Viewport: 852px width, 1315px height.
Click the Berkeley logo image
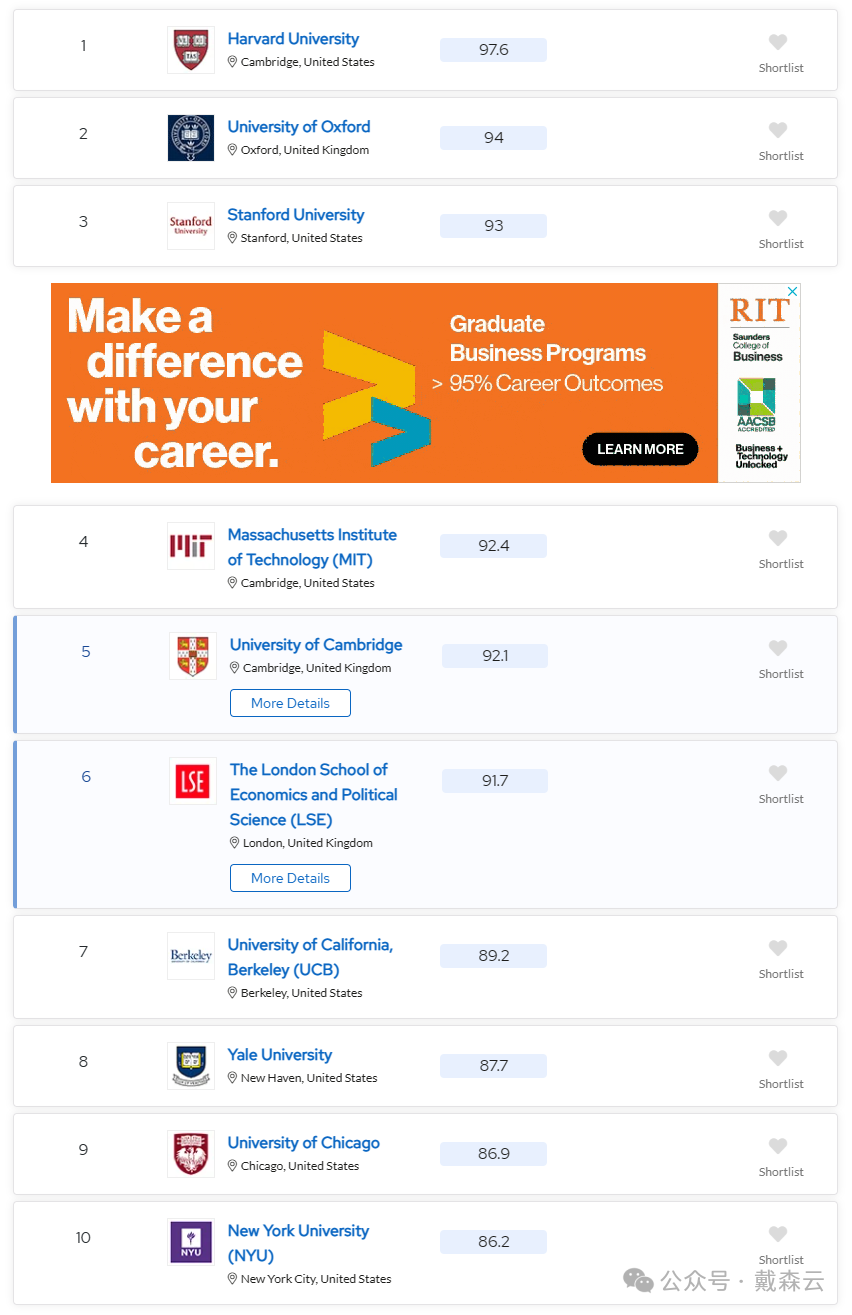point(191,956)
